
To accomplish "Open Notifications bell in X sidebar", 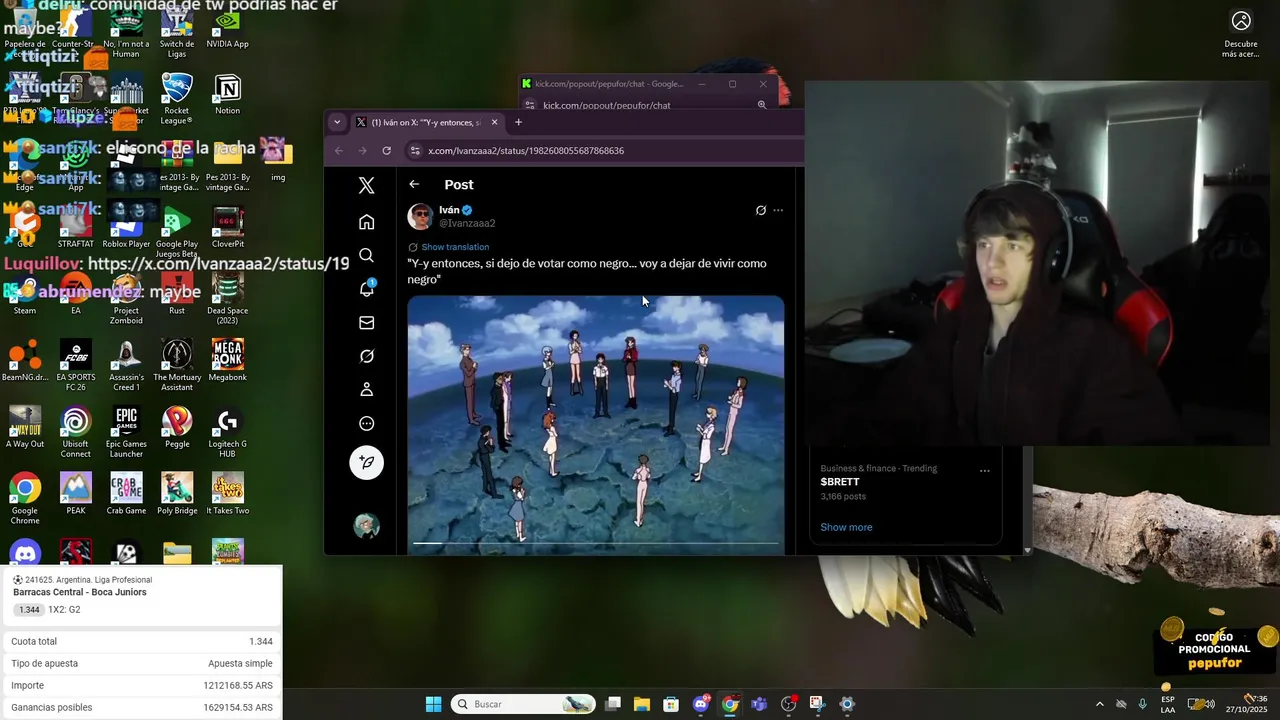I will (x=366, y=289).
